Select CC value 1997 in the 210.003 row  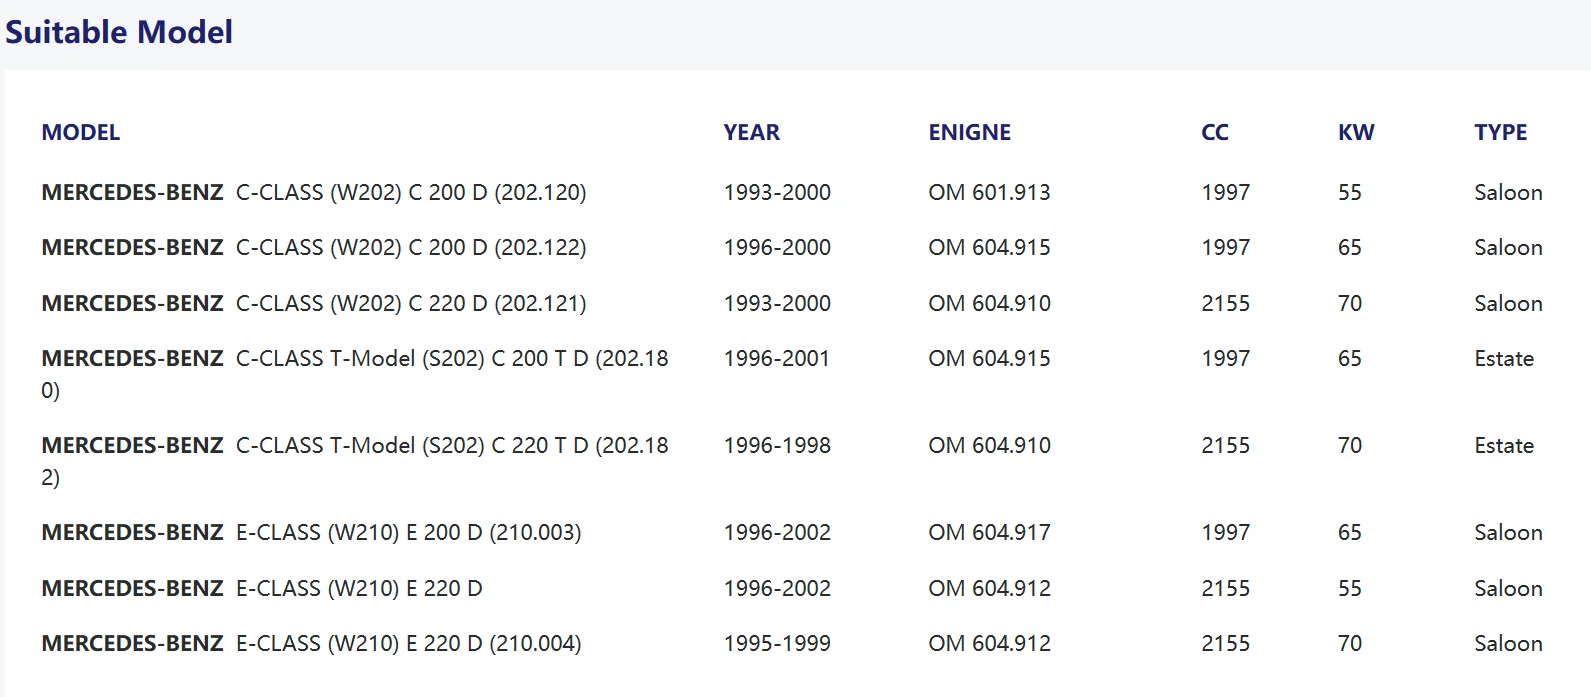(x=1226, y=532)
